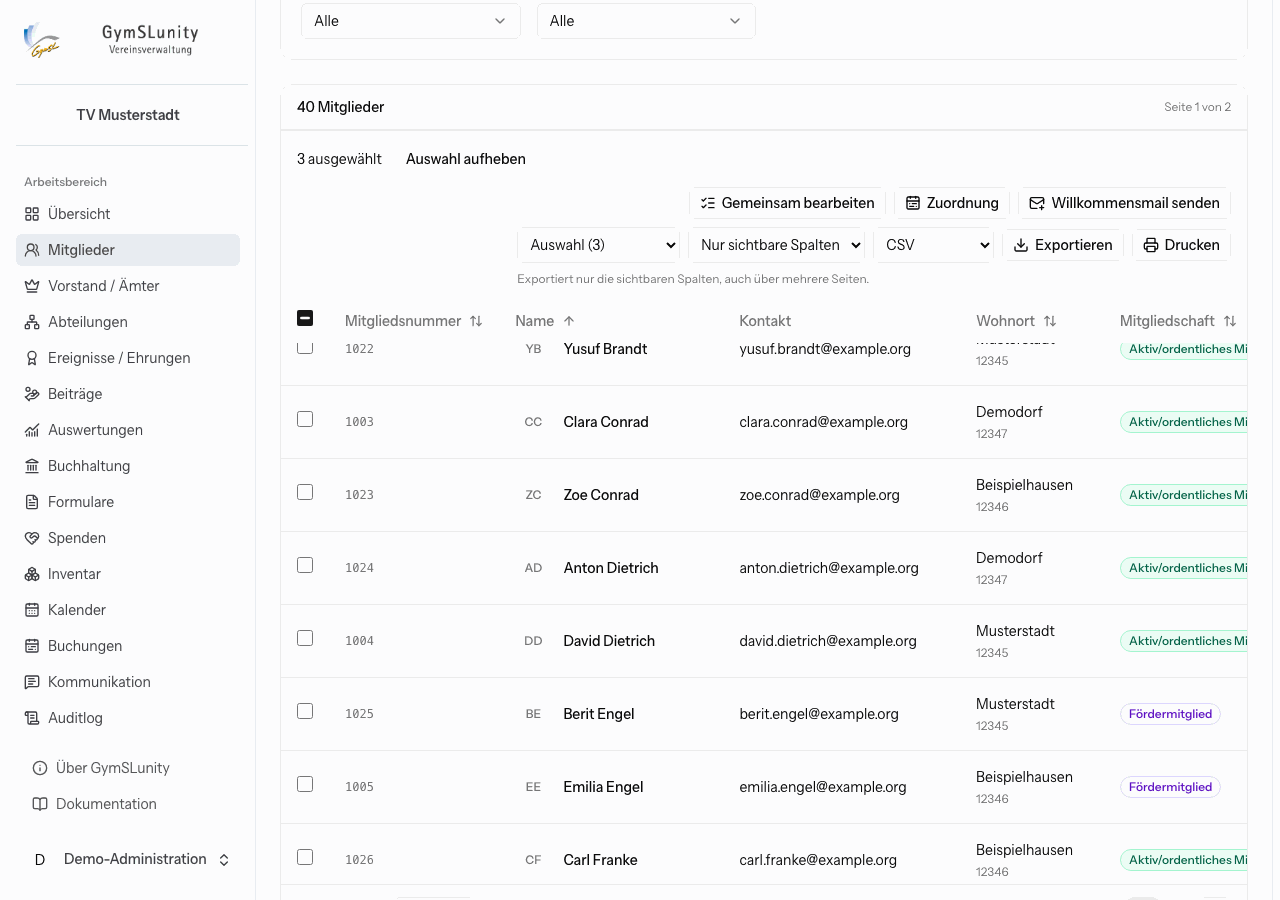Click the Kalender calendar icon
The width and height of the screenshot is (1280, 900).
pos(32,610)
